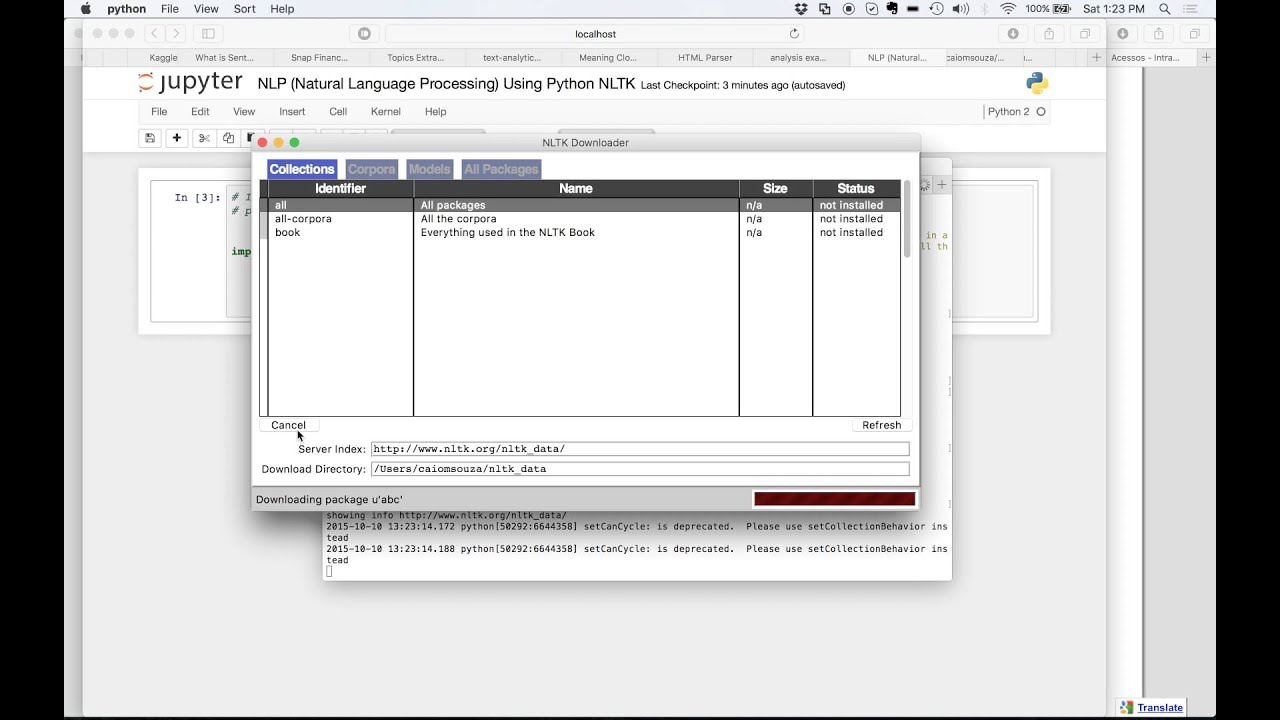Open Jupyter Kernel menu
This screenshot has height=720, width=1280.
tap(385, 112)
